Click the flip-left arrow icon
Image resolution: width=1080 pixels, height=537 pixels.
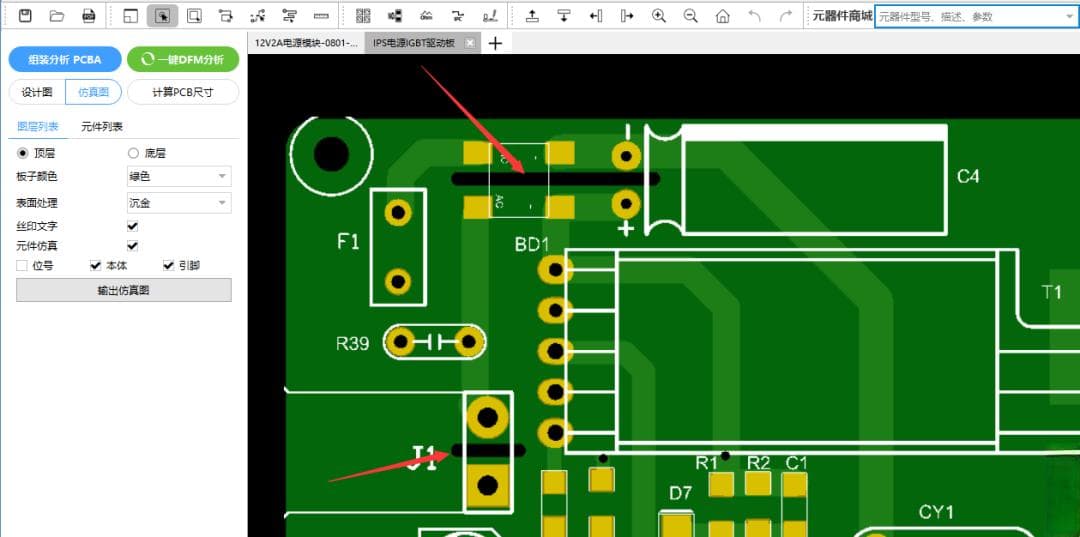tap(595, 16)
